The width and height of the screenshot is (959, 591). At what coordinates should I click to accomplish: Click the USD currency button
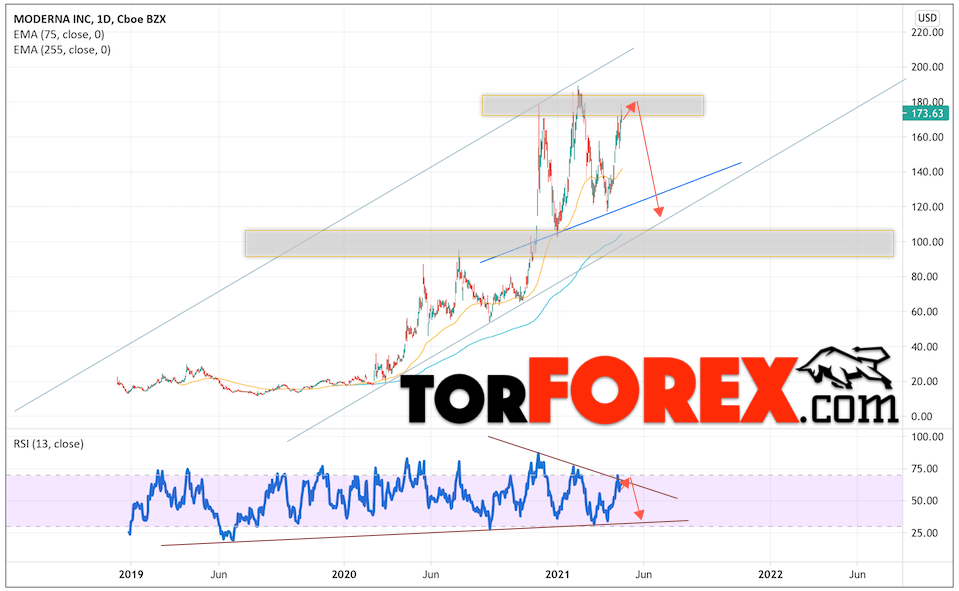927,18
